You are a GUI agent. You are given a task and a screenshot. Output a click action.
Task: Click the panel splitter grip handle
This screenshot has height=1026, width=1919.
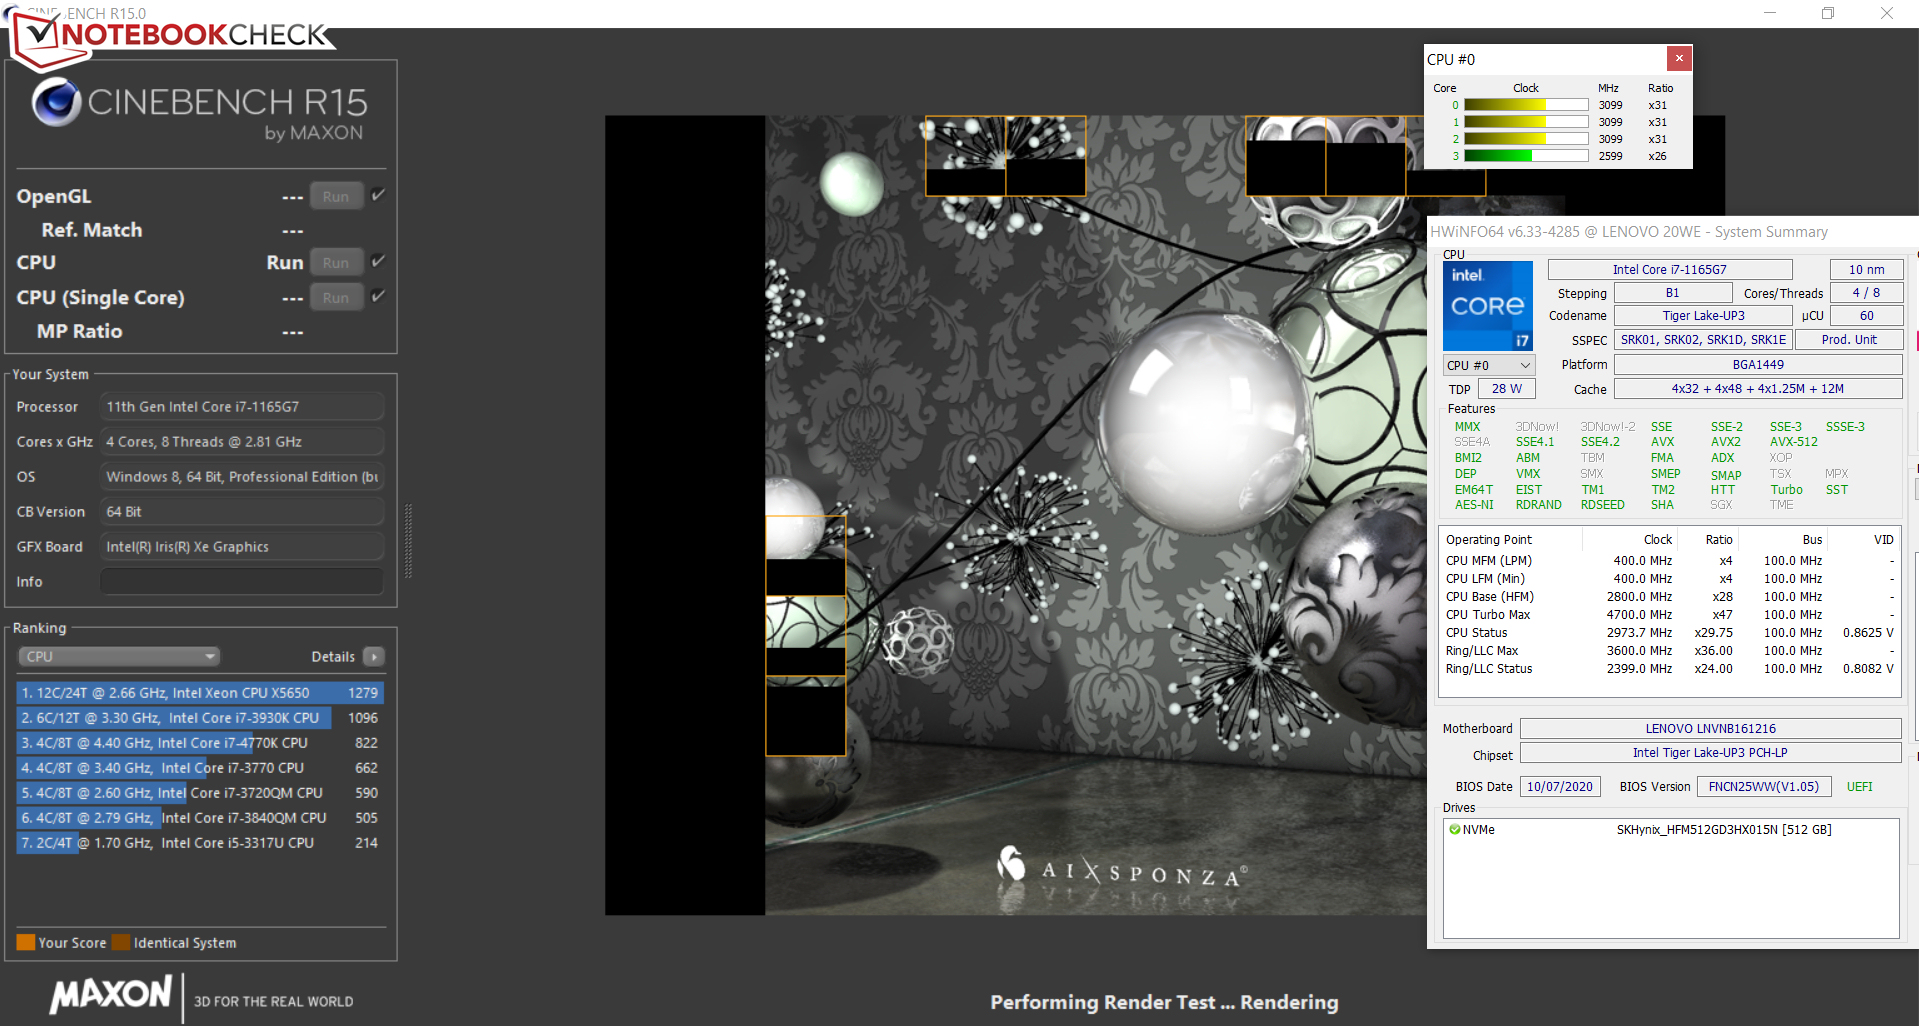click(x=408, y=541)
